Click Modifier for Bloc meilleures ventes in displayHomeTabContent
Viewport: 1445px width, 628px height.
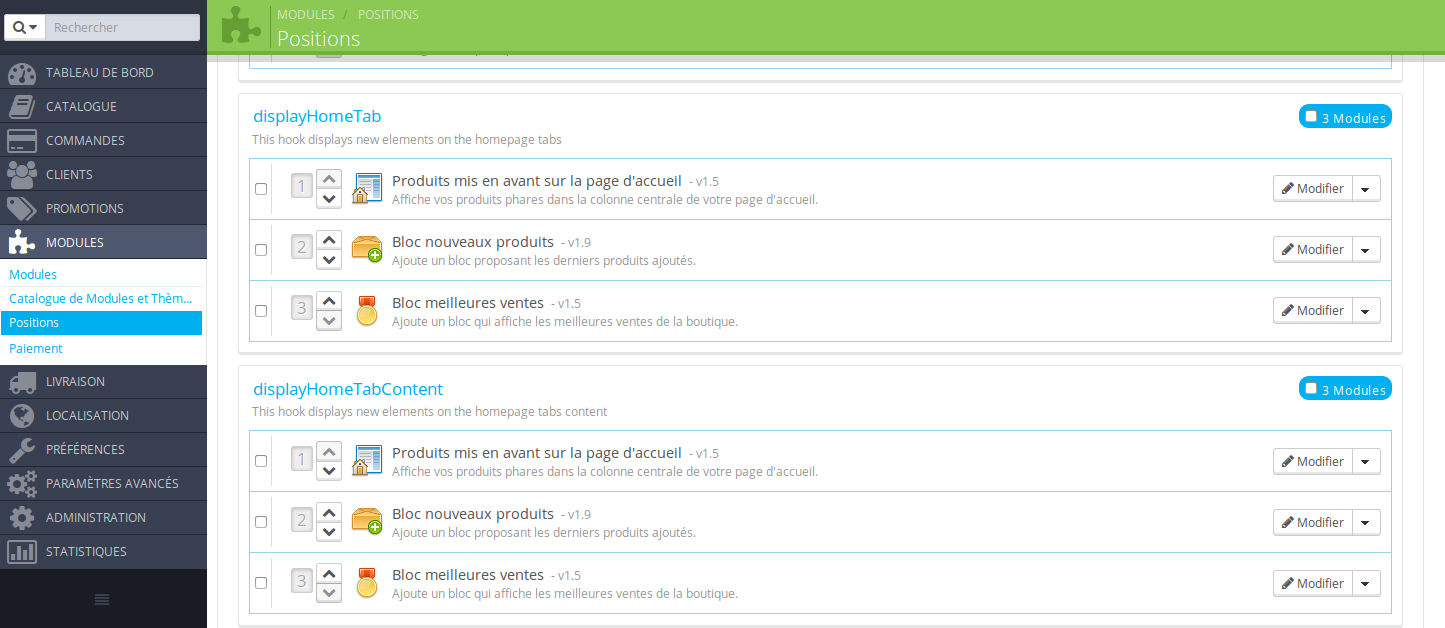click(1313, 583)
